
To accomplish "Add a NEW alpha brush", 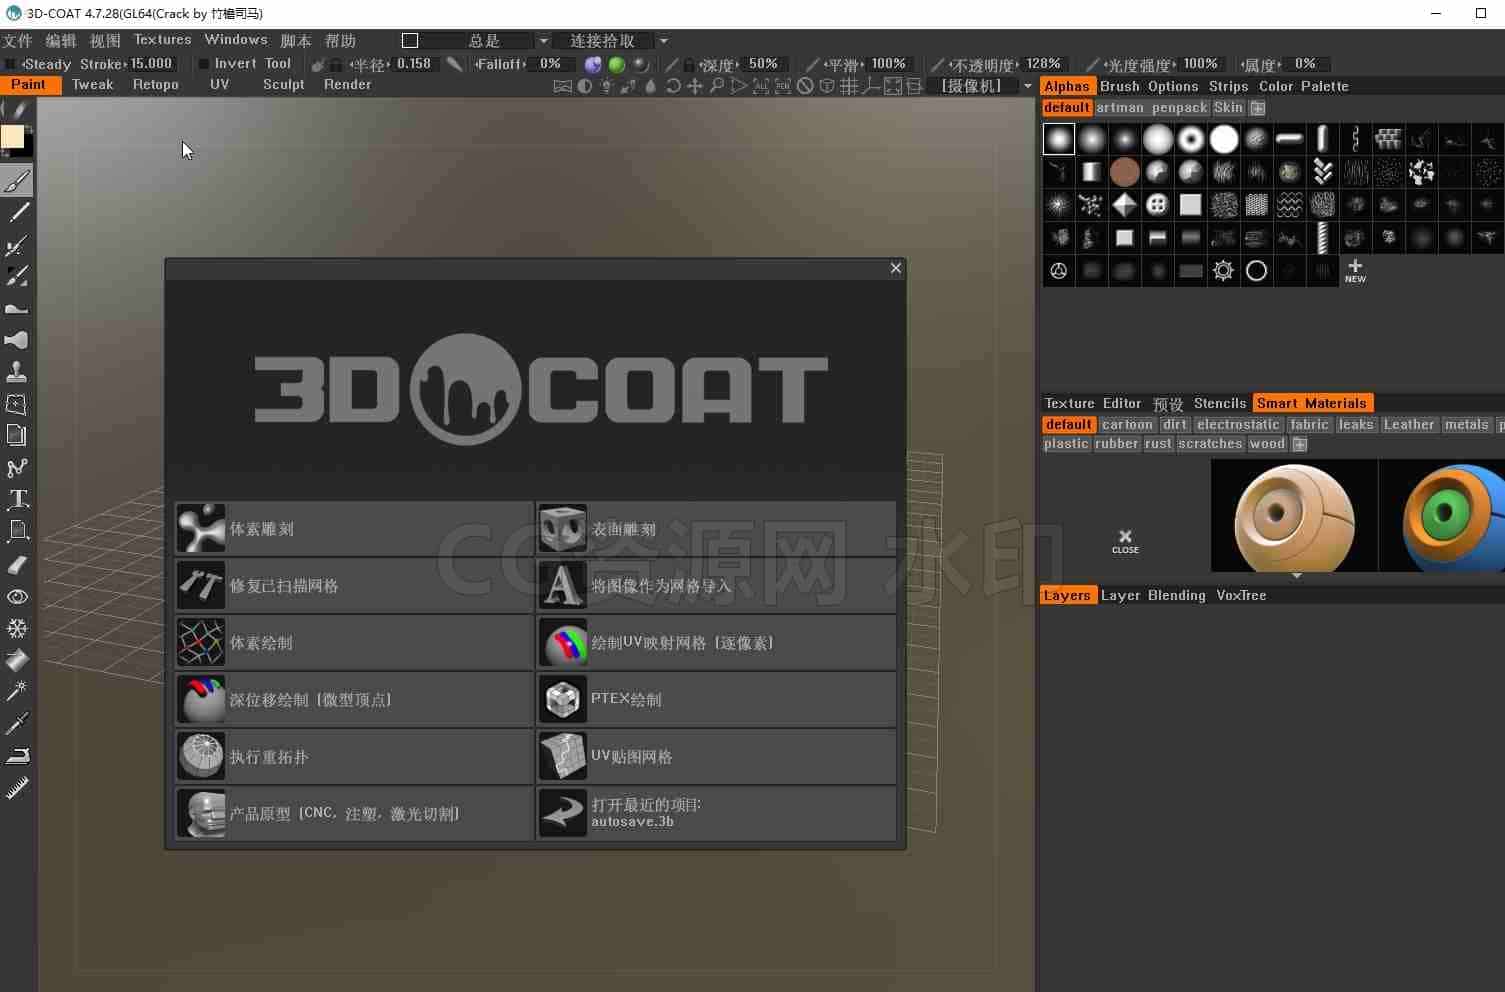I will pos(1355,271).
